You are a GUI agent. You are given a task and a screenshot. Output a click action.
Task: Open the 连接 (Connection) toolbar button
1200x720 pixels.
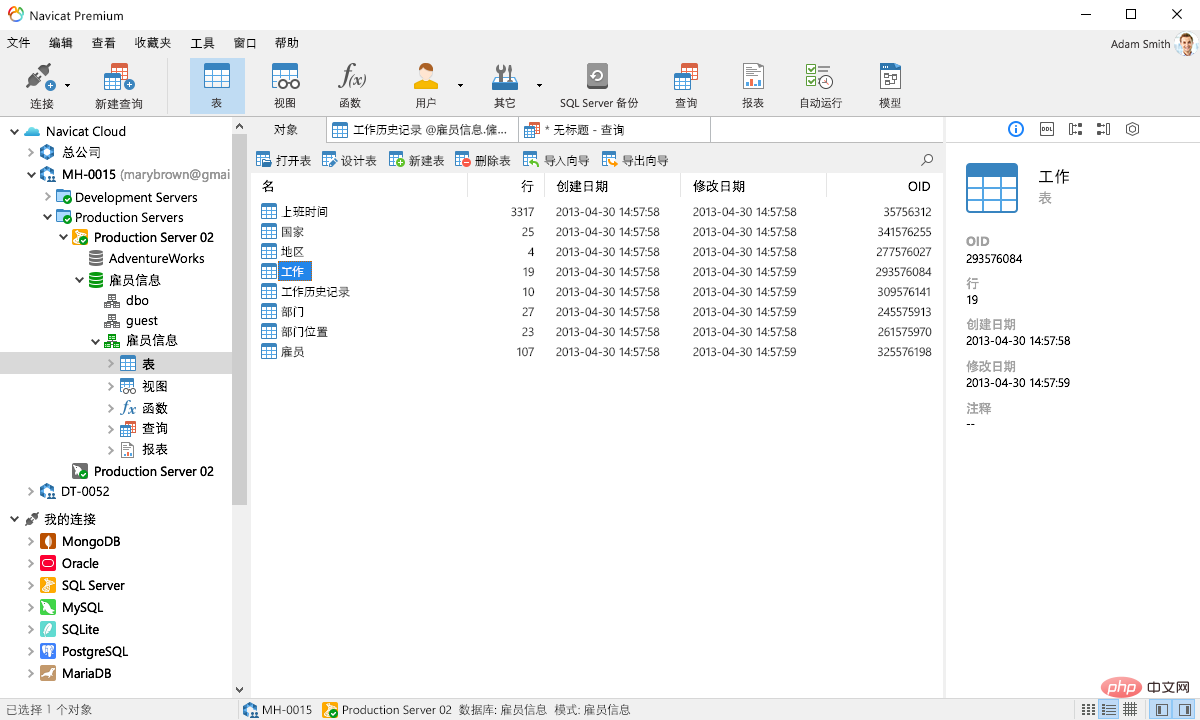(41, 86)
